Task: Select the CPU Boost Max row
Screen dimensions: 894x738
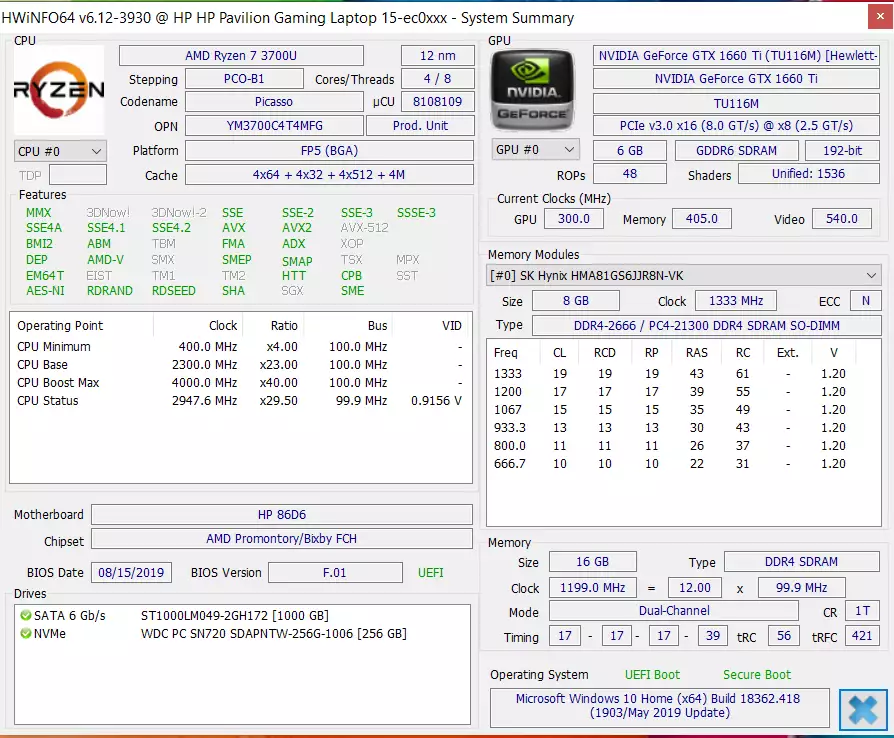Action: click(240, 383)
